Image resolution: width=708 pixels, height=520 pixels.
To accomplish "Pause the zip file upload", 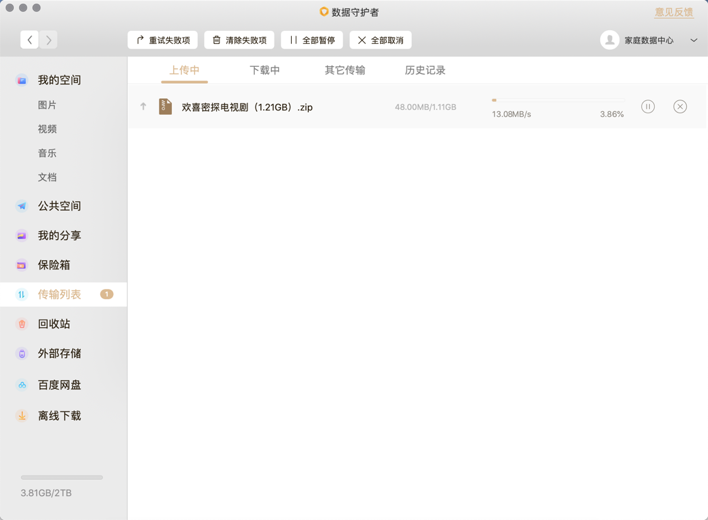I will click(648, 107).
